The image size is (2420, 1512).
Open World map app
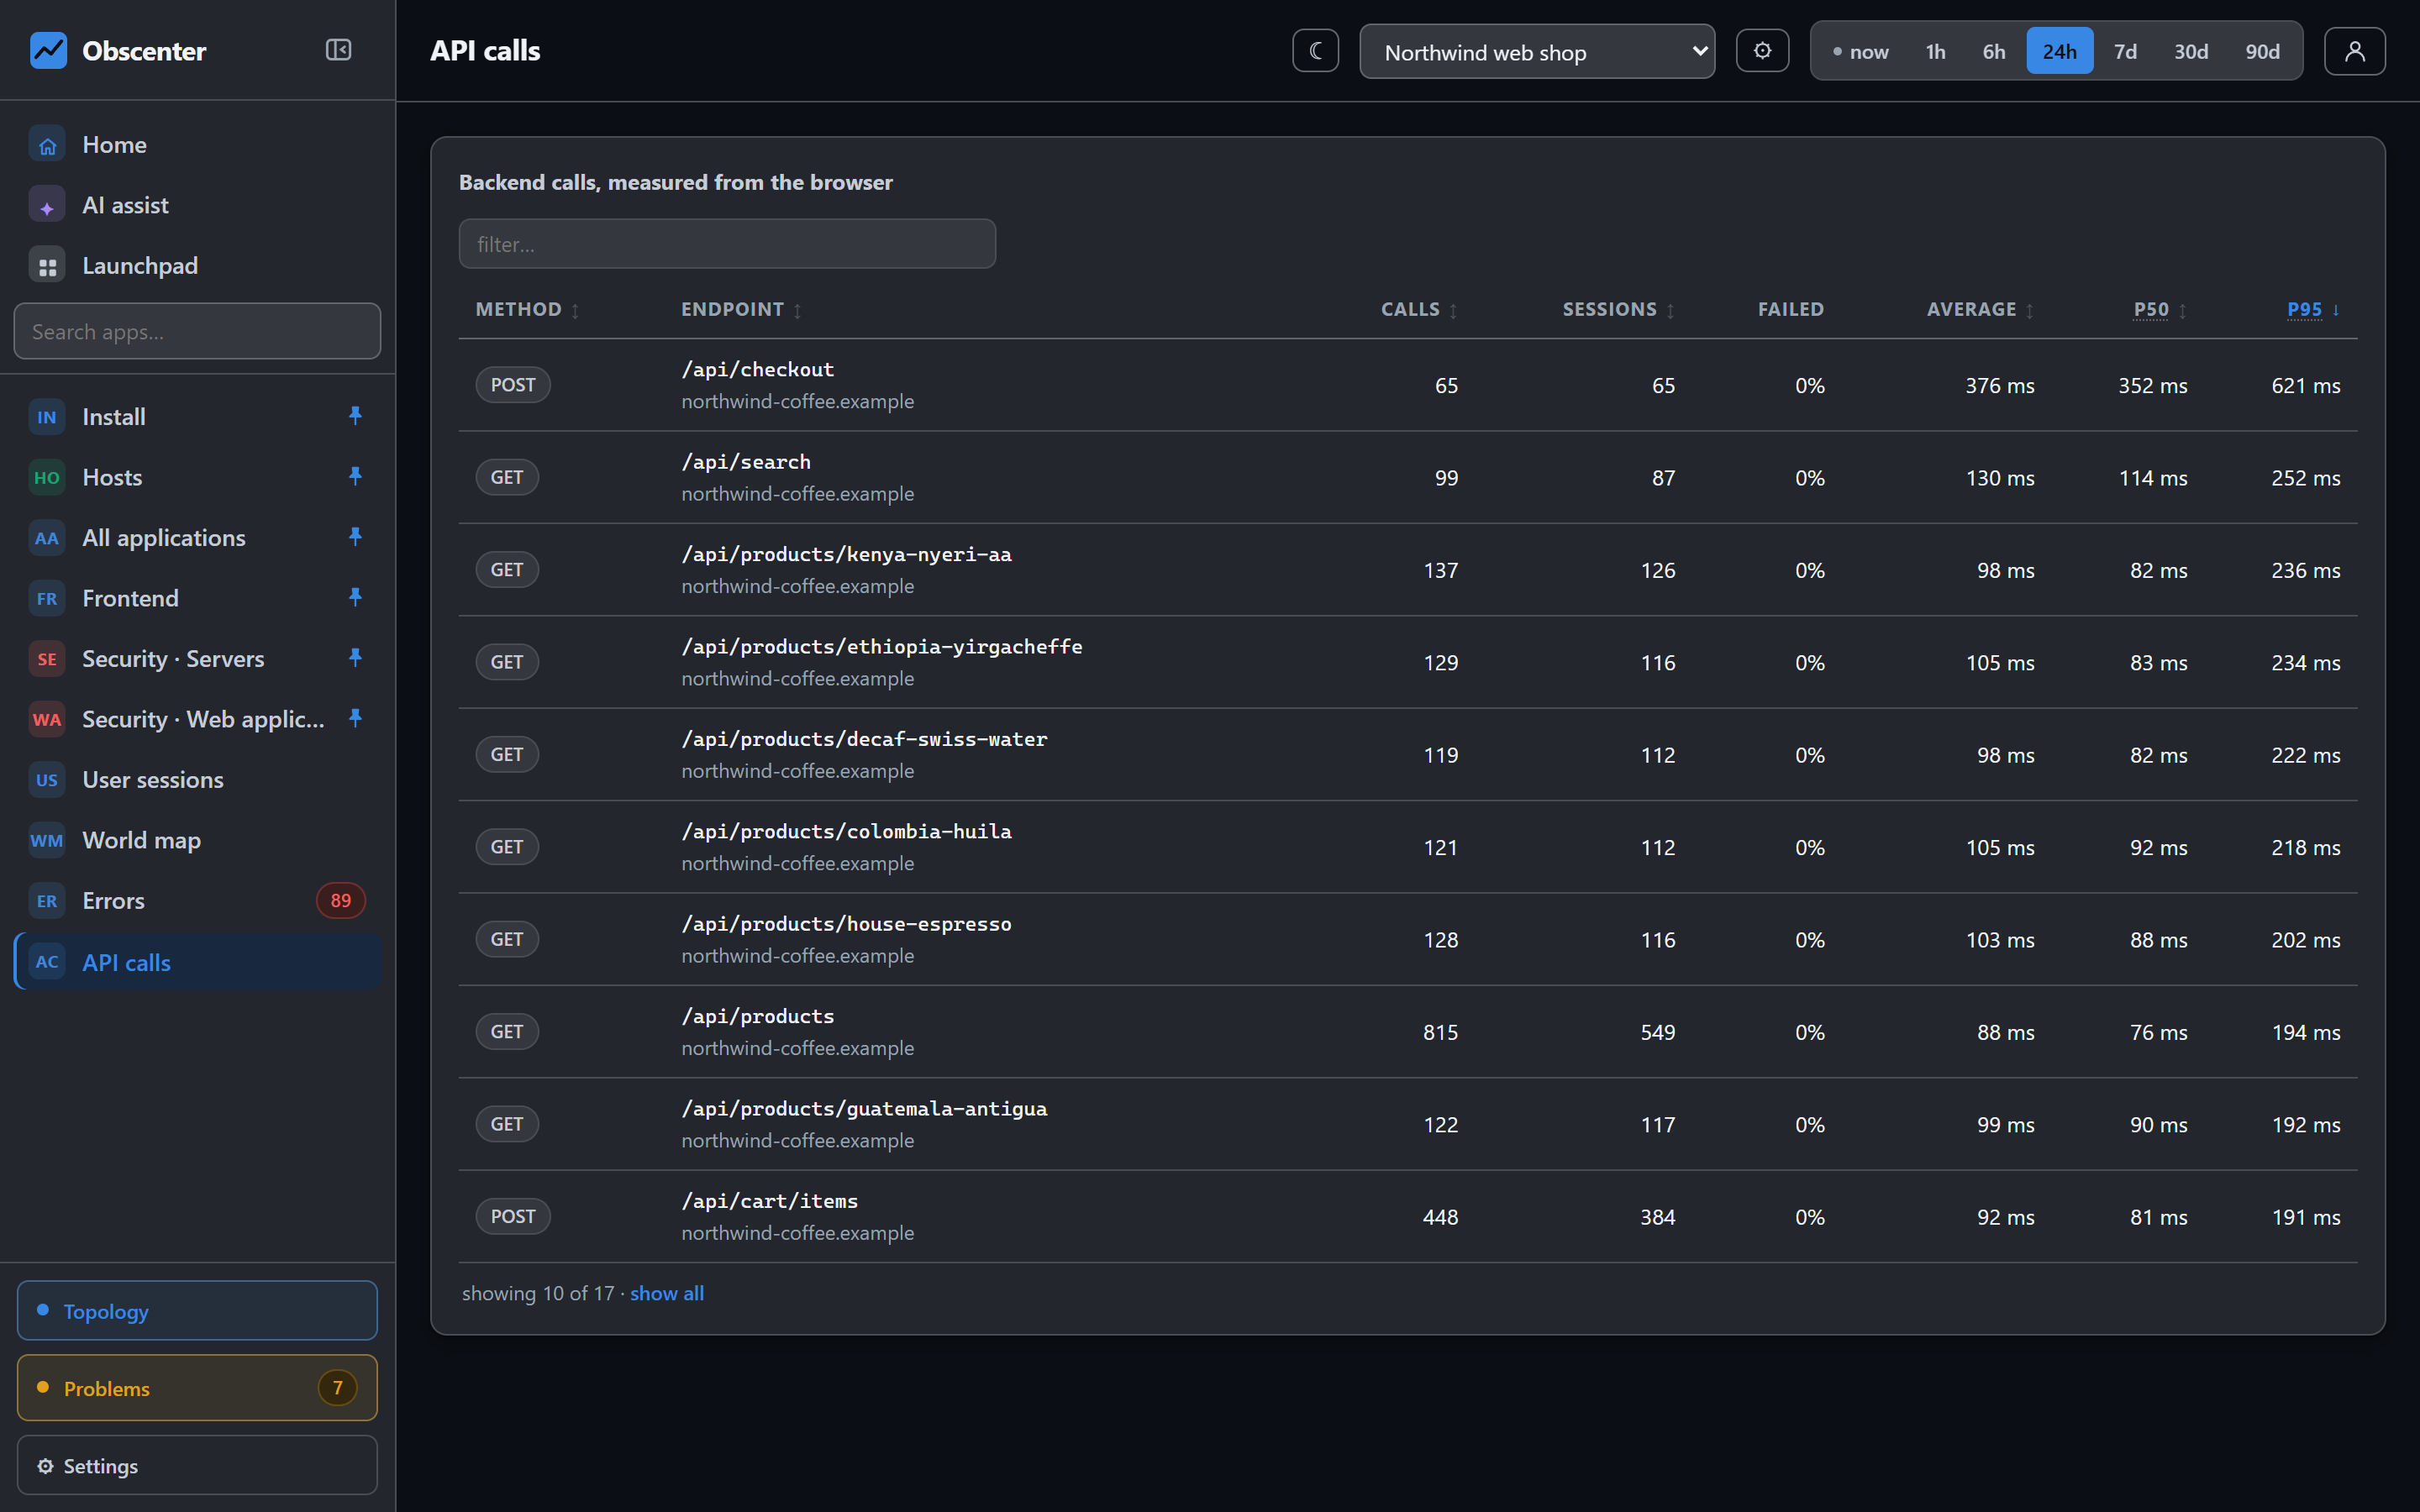point(197,840)
